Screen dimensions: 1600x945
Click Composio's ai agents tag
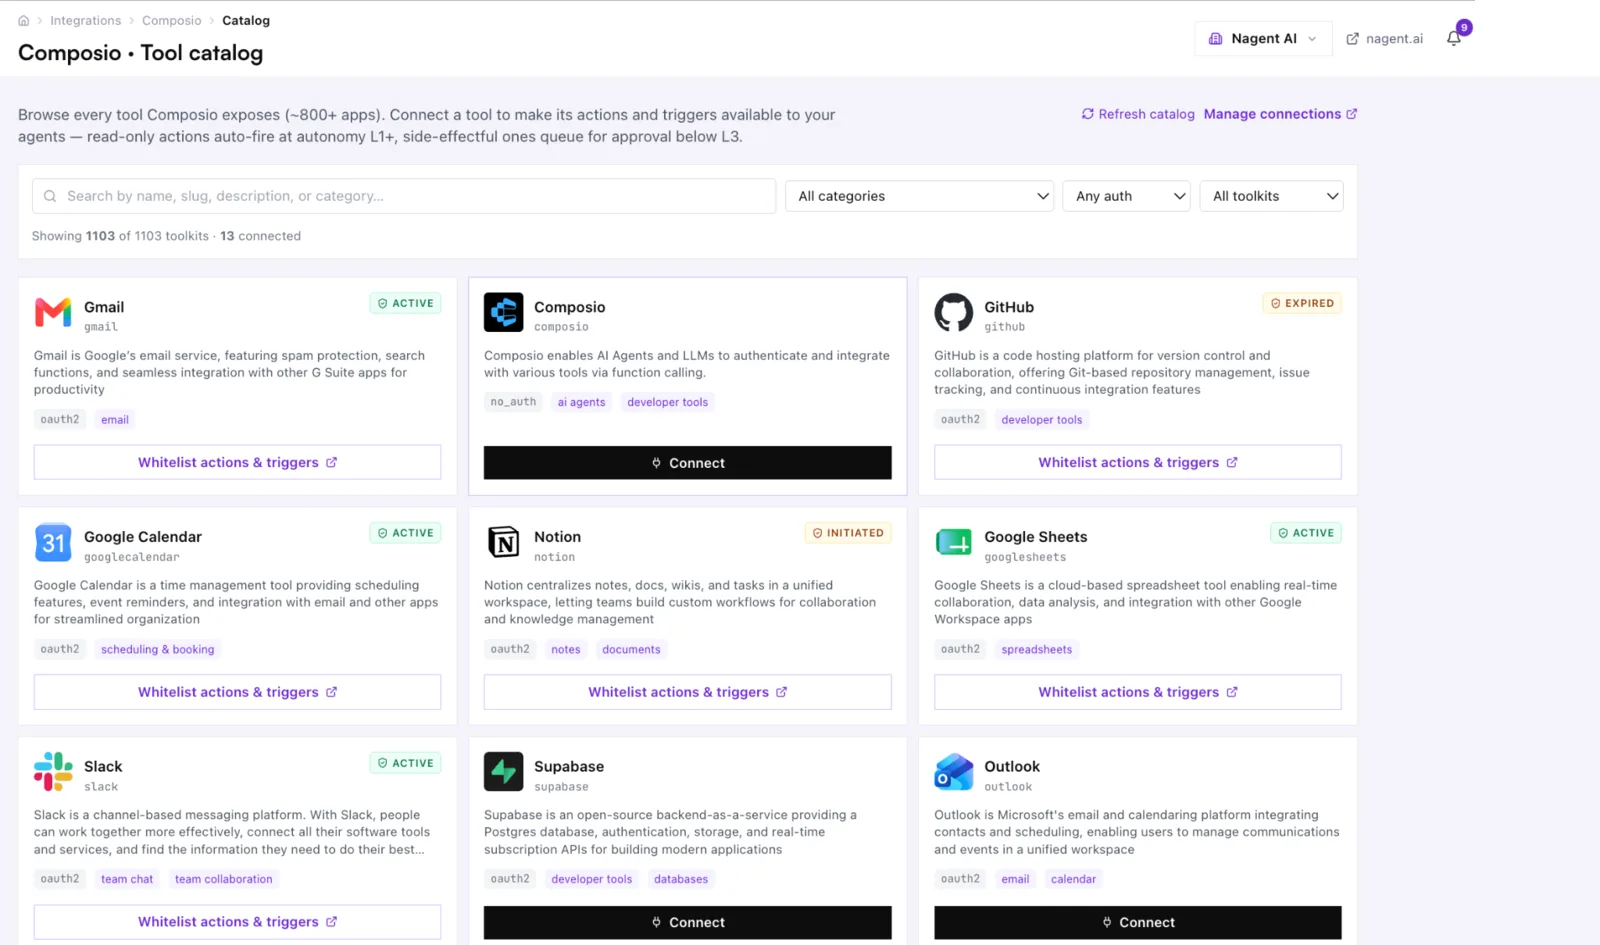(581, 402)
